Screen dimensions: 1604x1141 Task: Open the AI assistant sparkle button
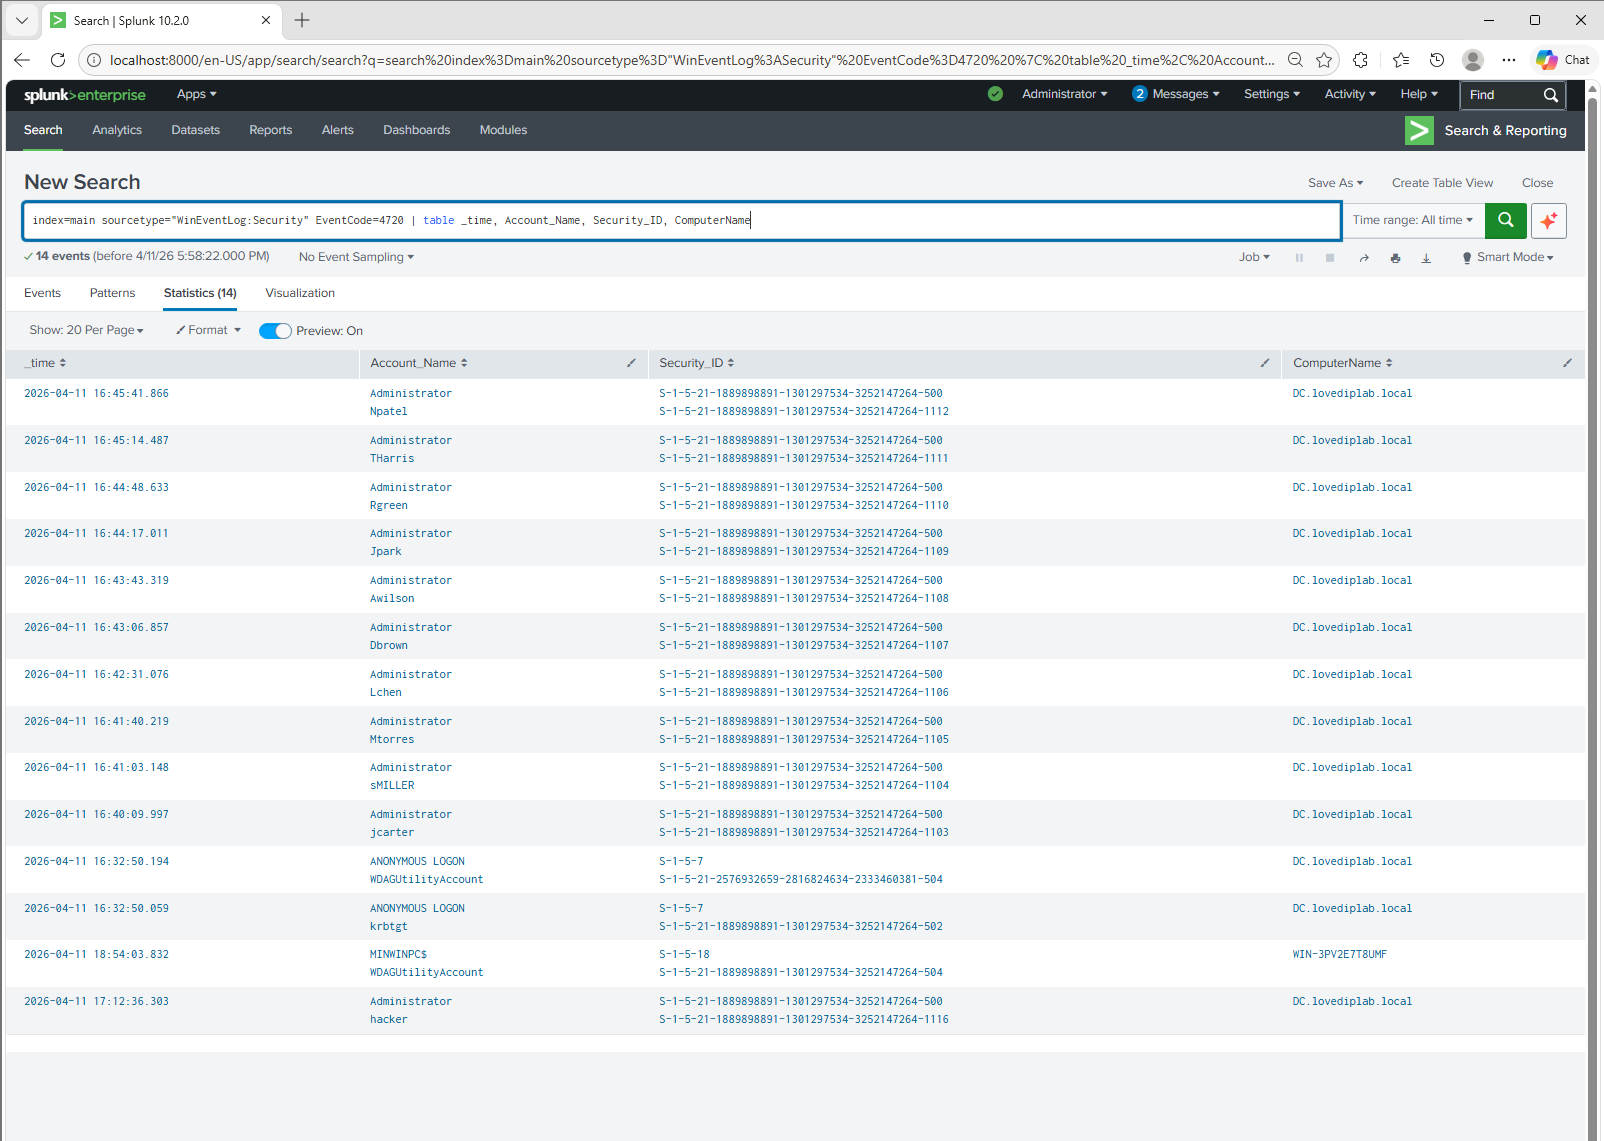(x=1549, y=220)
